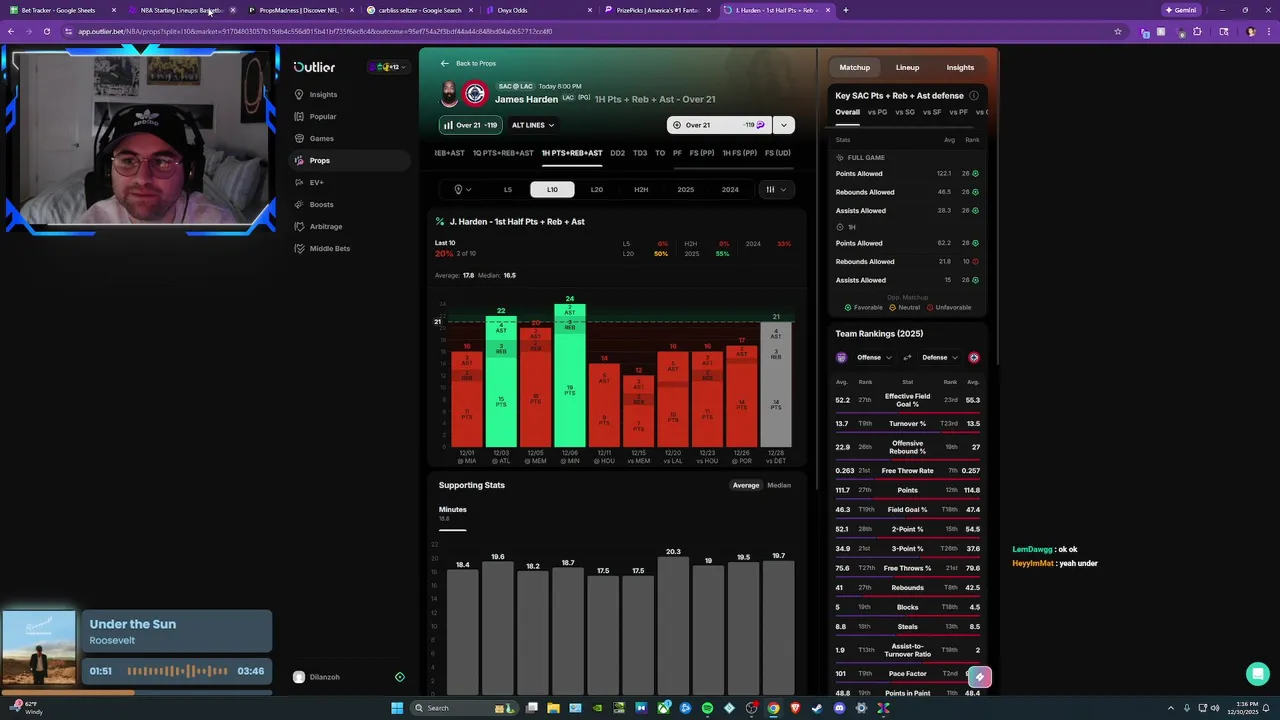Select the vs PG defense tab
Screen dimensions: 1280x720
pyautogui.click(x=877, y=112)
